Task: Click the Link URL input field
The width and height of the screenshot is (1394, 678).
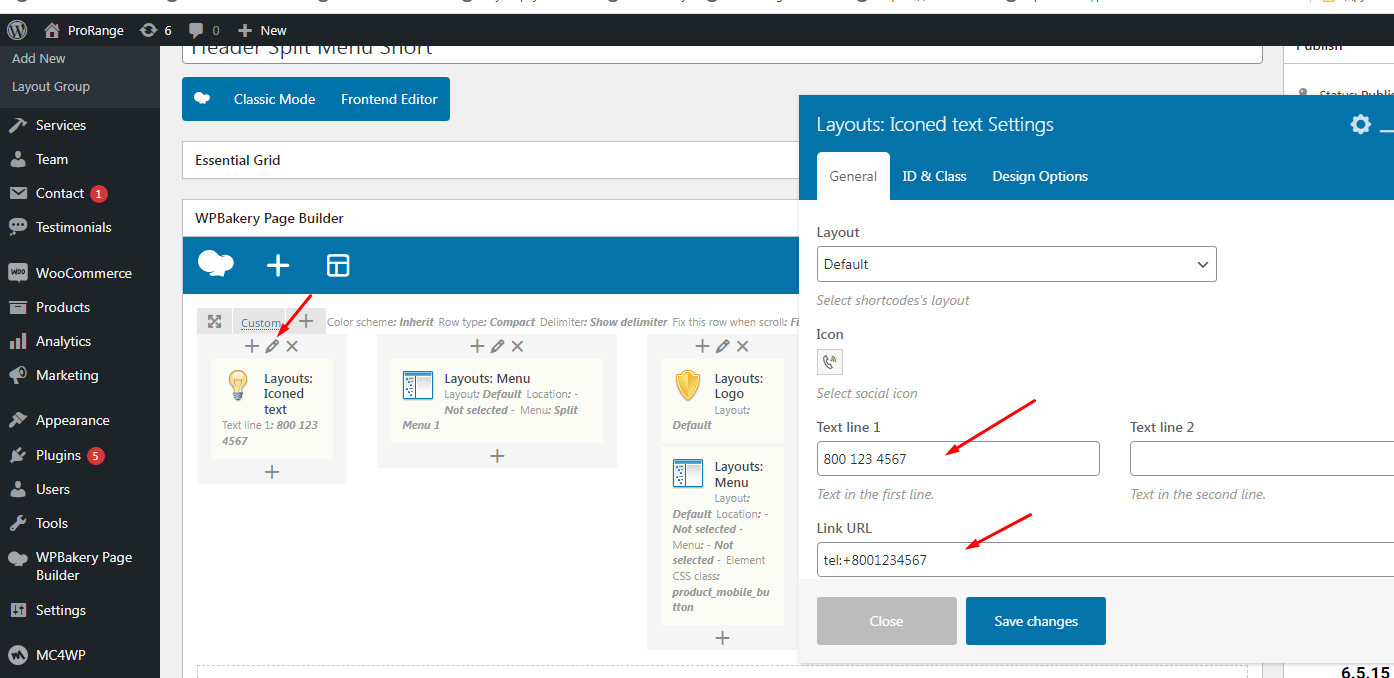Action: click(x=1105, y=560)
